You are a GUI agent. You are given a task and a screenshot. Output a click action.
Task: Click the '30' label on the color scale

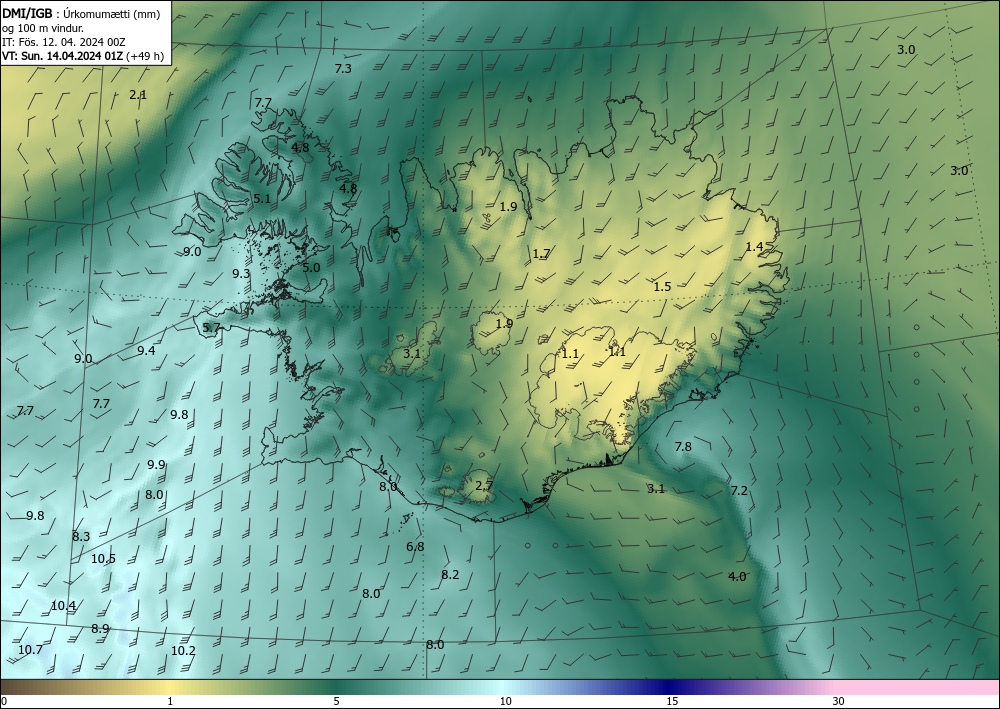(839, 702)
